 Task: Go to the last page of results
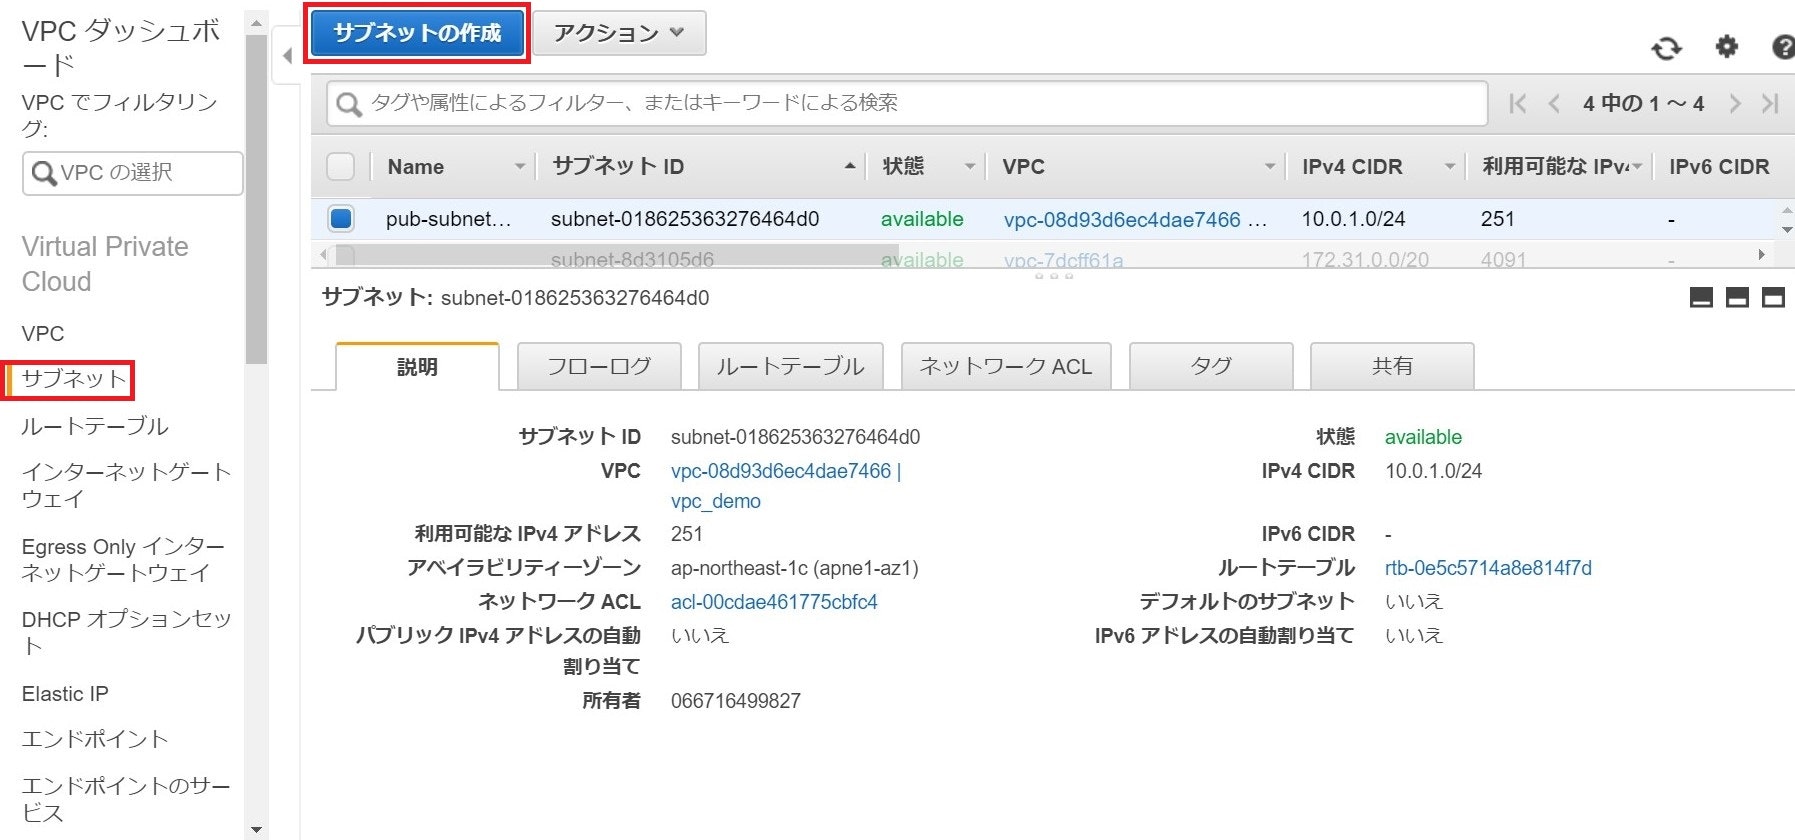tap(1770, 103)
